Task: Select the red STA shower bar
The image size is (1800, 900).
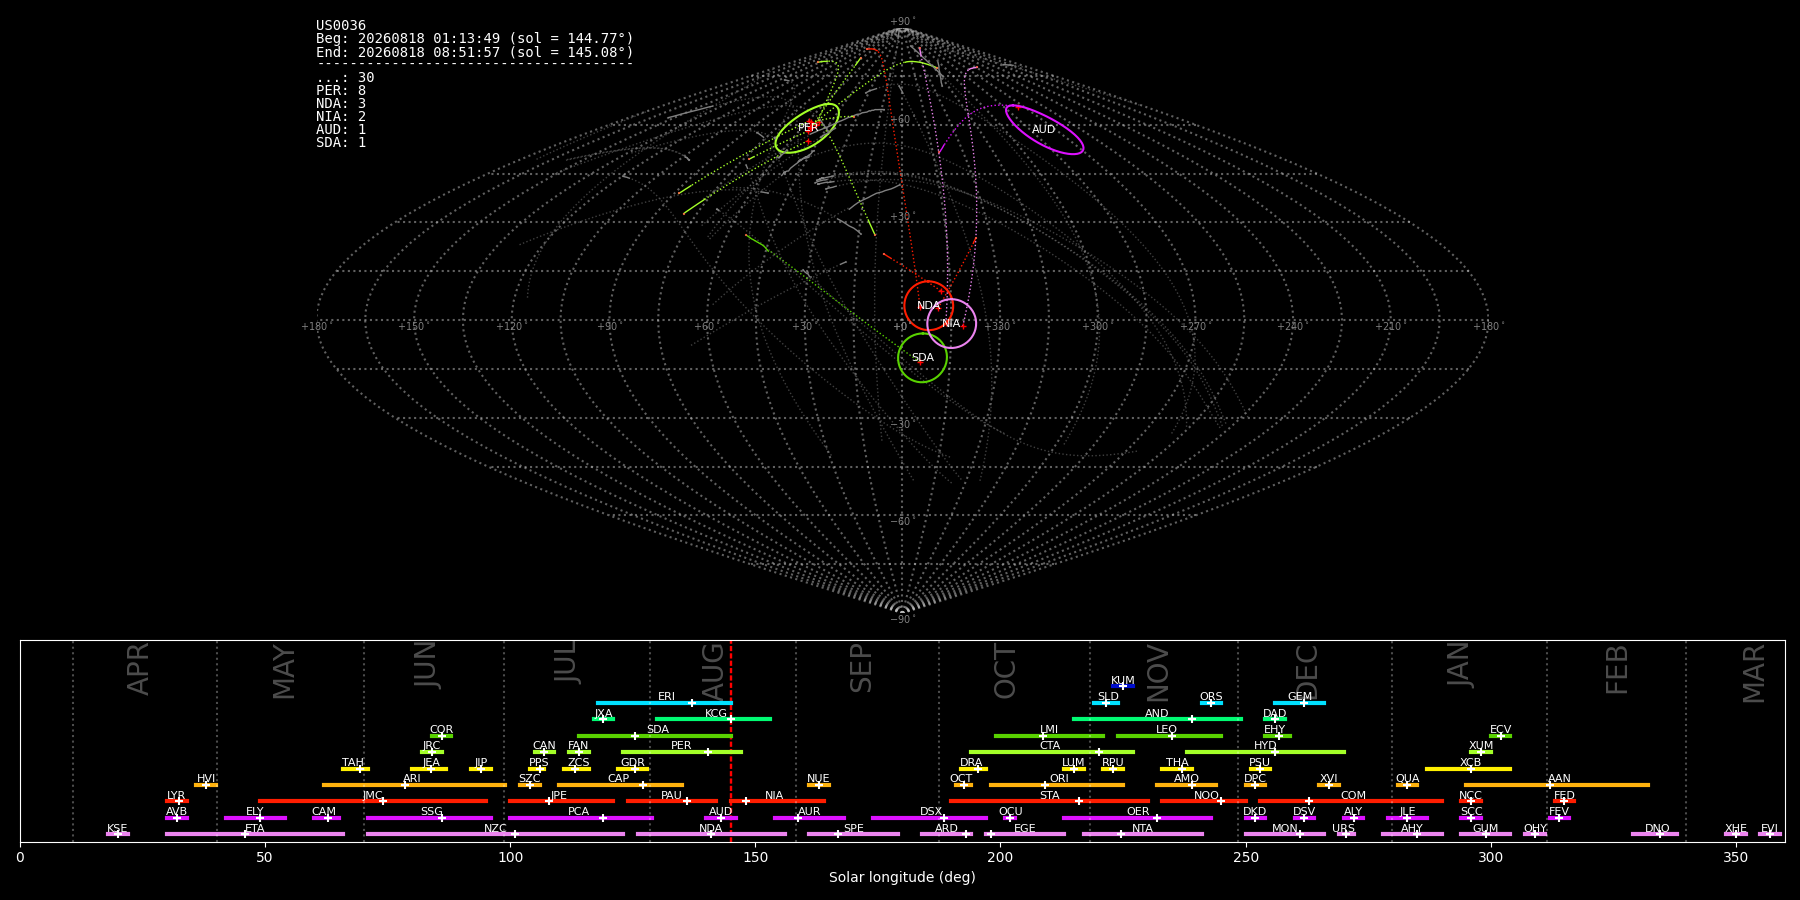Action: [1049, 801]
